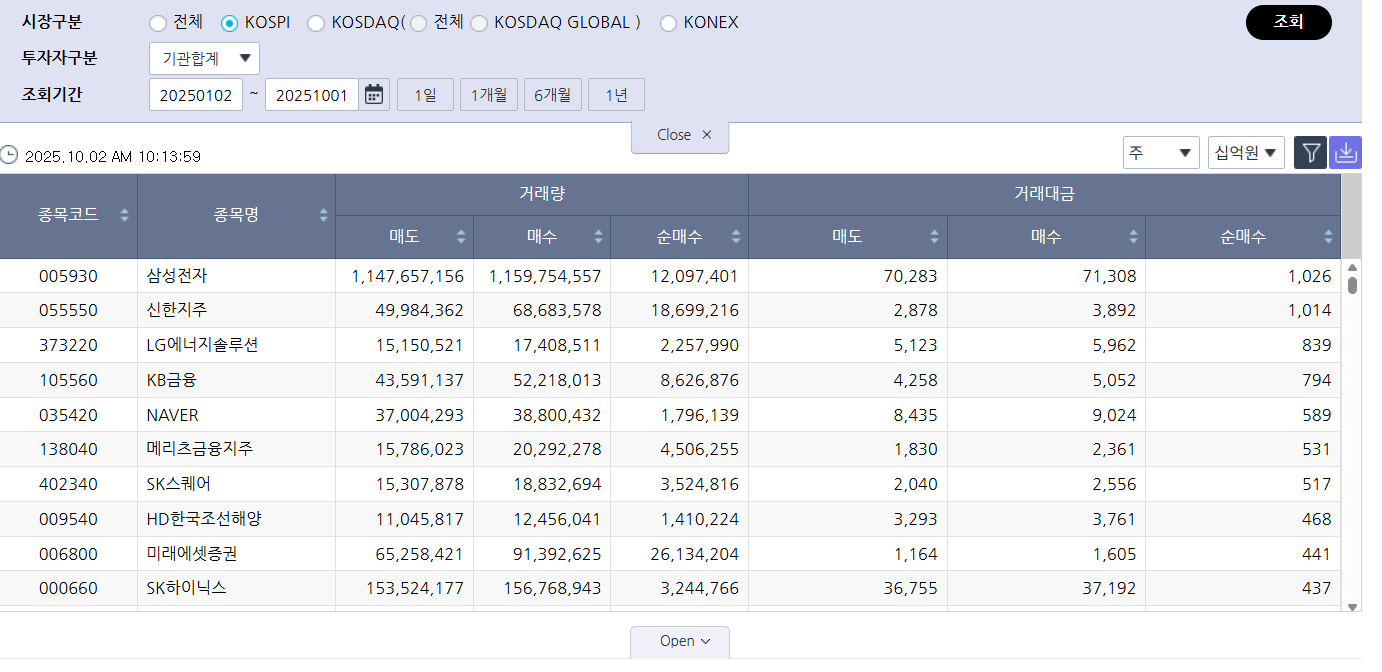
Task: Select the KOSDAQ radio button
Action: pos(316,23)
